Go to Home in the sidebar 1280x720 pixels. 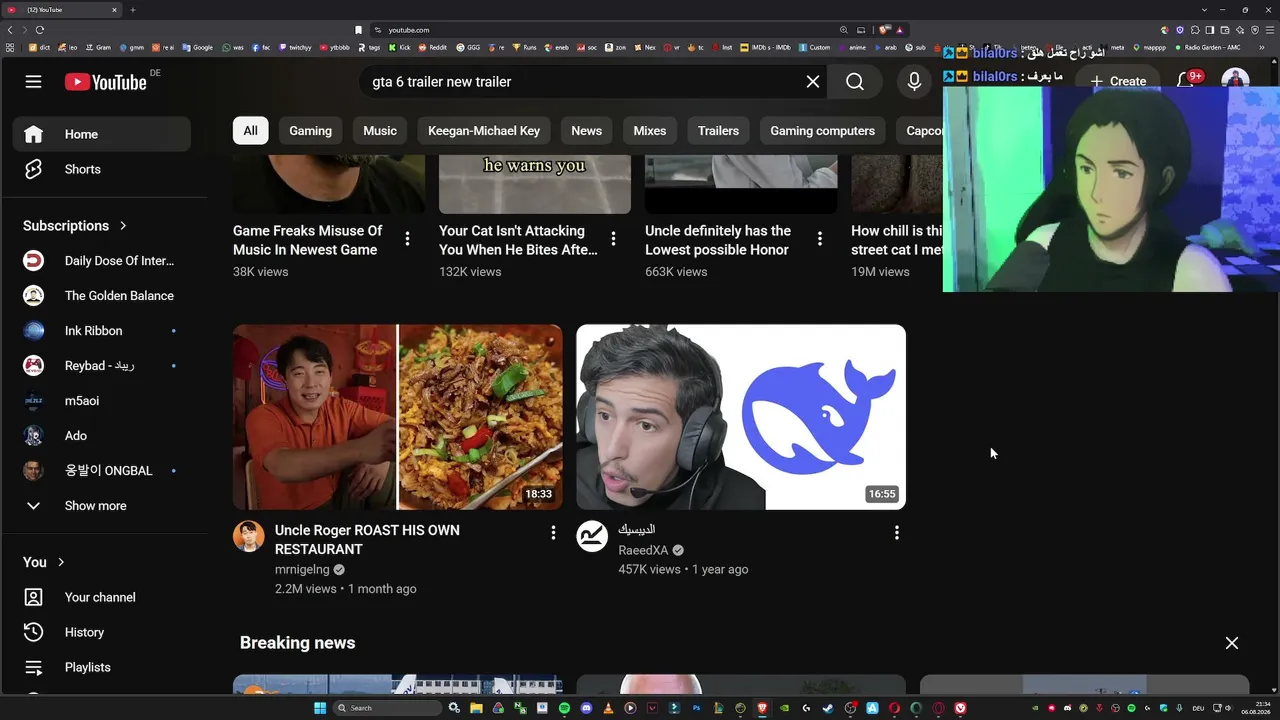tap(102, 134)
